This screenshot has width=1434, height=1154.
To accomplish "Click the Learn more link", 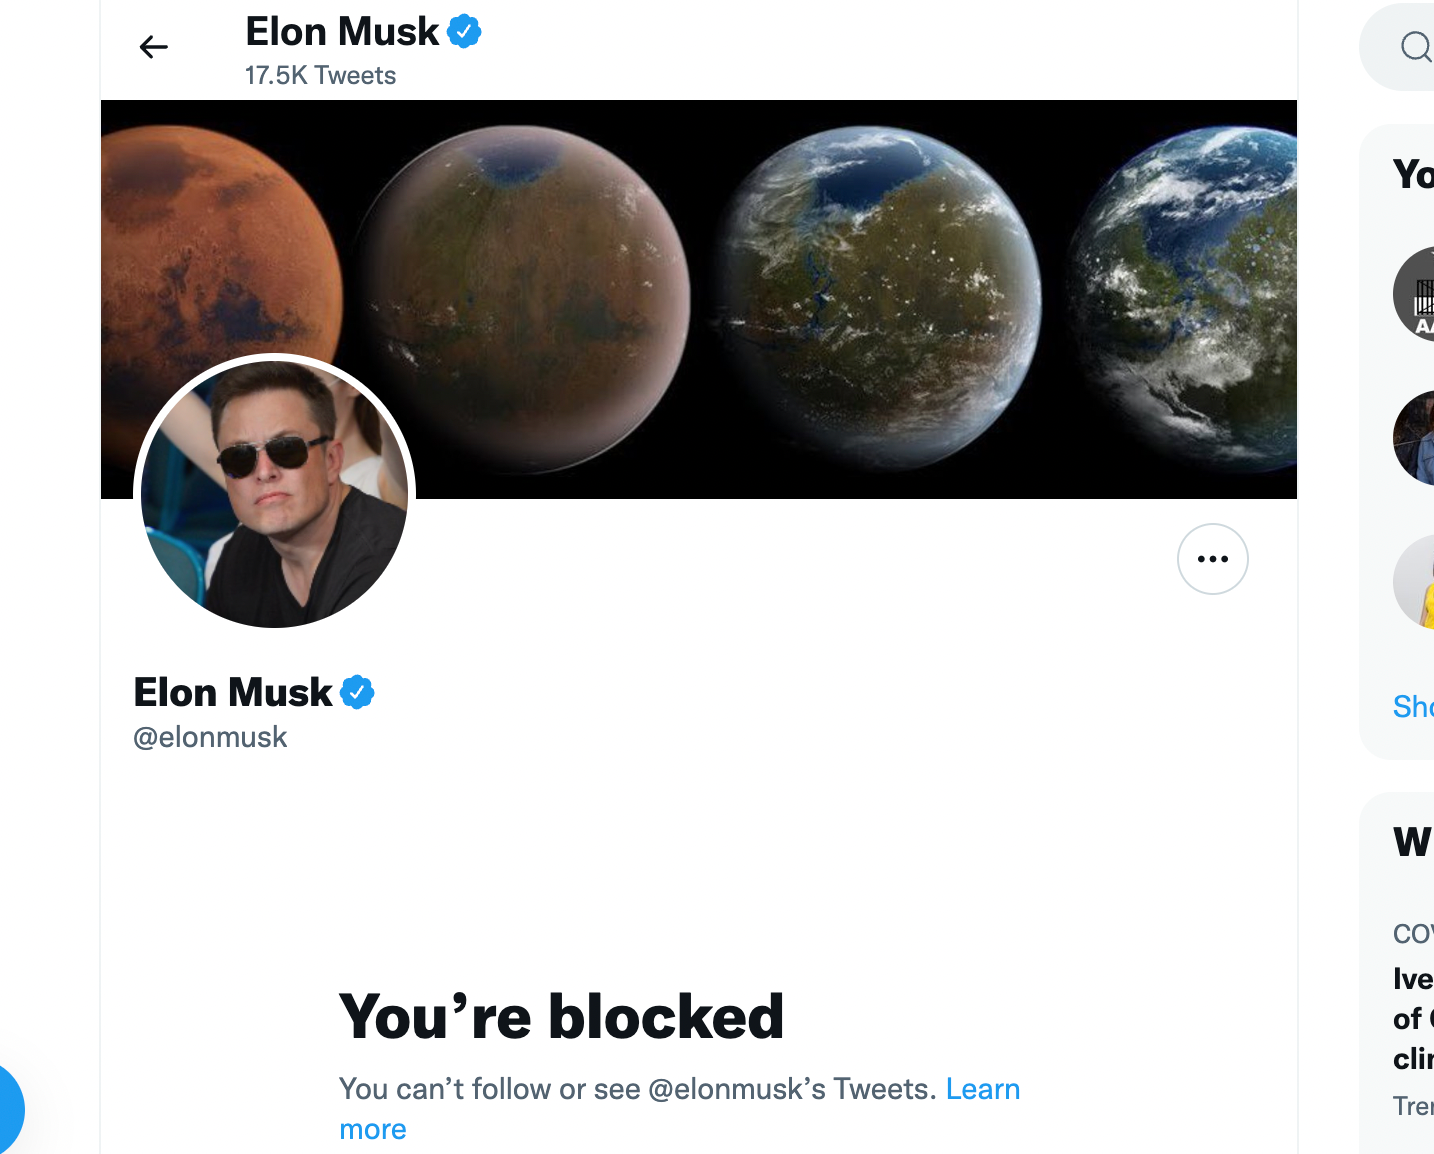I will [983, 1089].
